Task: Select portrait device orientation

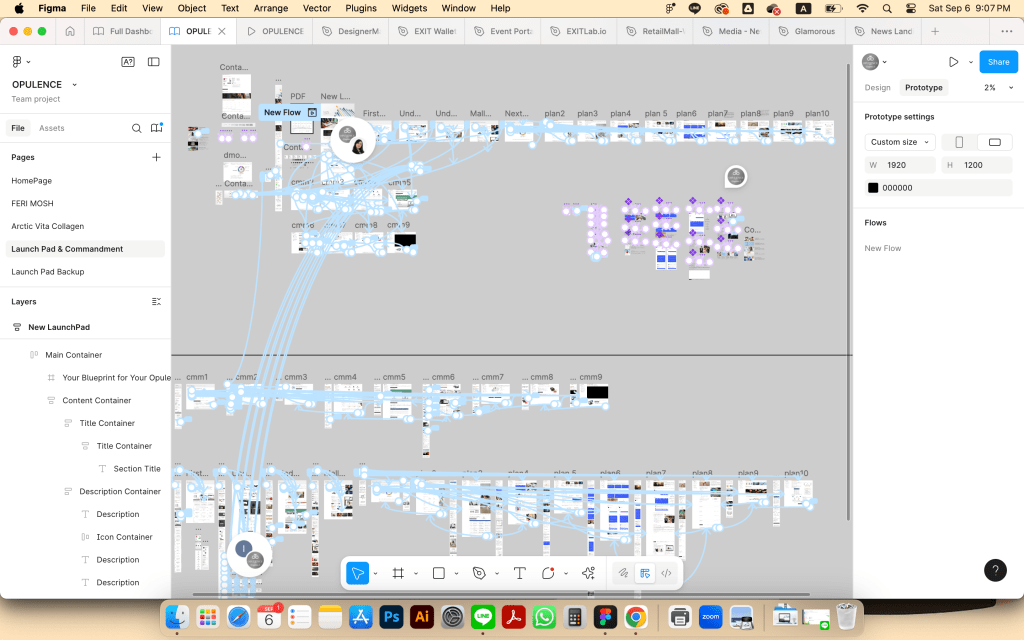Action: 959,142
